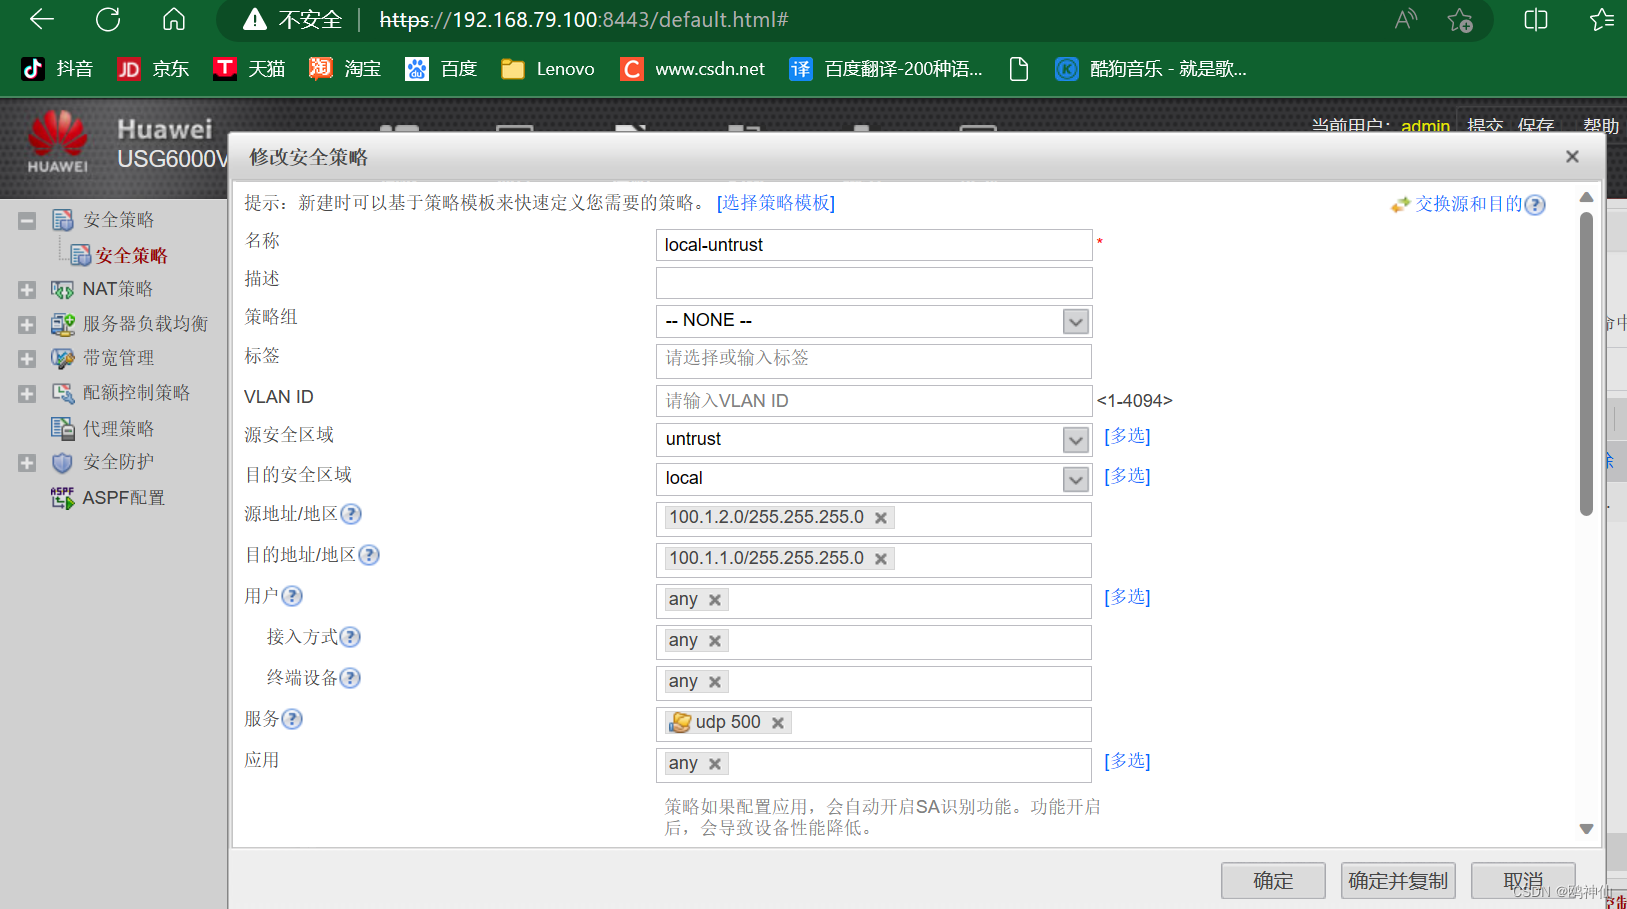This screenshot has height=909, width=1627.
Task: Expand 带宽管理 tree node
Action: [27, 359]
